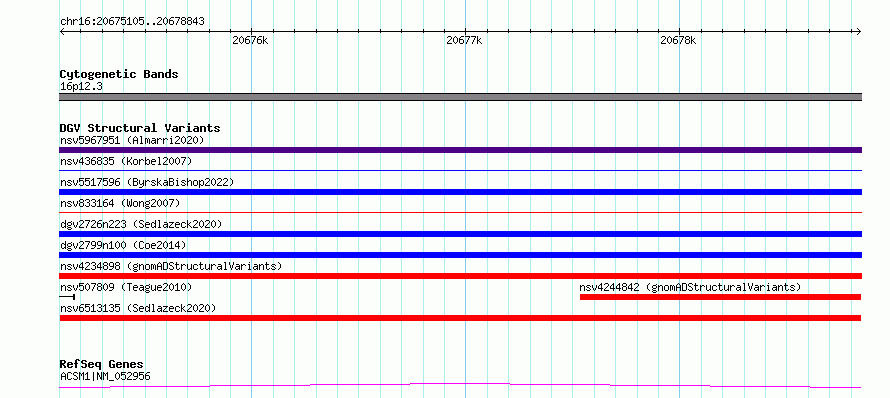Viewport: 890px width, 398px height.
Task: Click the 20676k ruler label
Action: point(250,40)
